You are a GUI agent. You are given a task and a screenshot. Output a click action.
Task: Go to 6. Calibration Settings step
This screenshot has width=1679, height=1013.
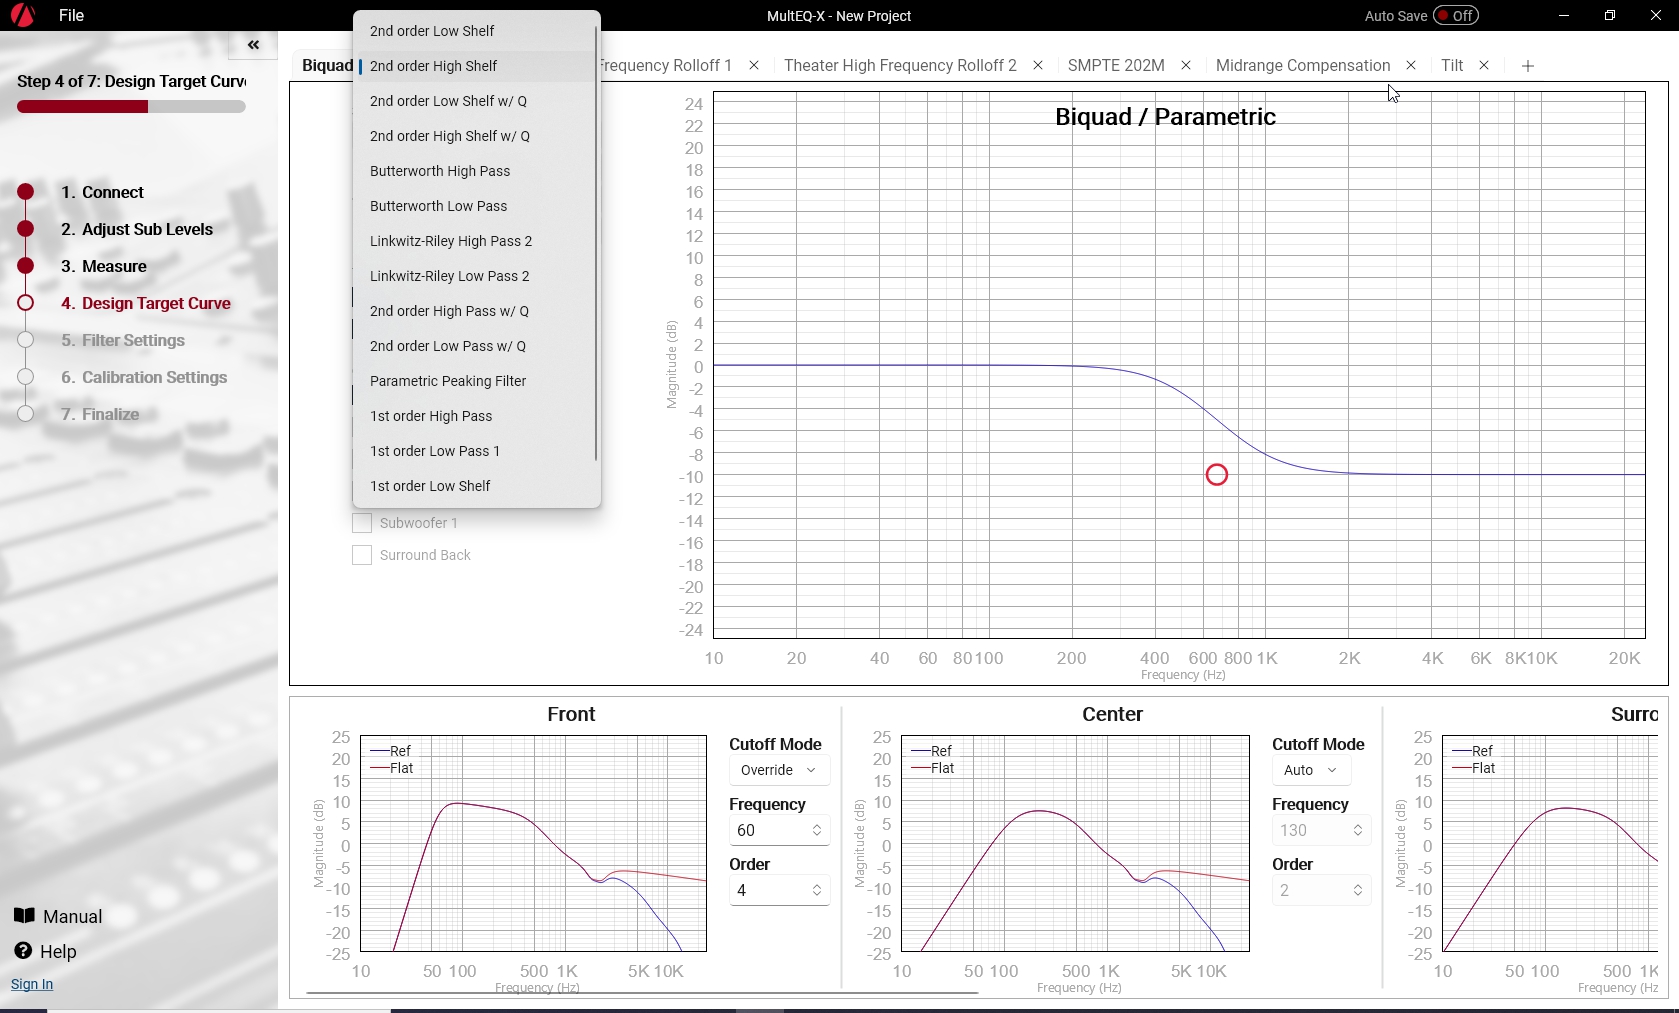(x=144, y=377)
